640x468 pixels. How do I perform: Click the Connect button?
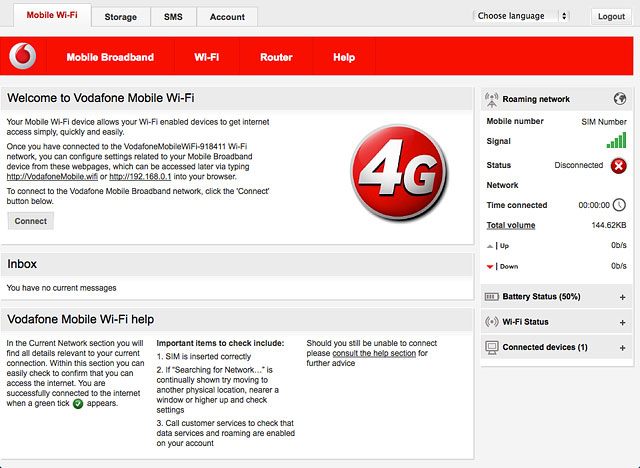pyautogui.click(x=31, y=221)
